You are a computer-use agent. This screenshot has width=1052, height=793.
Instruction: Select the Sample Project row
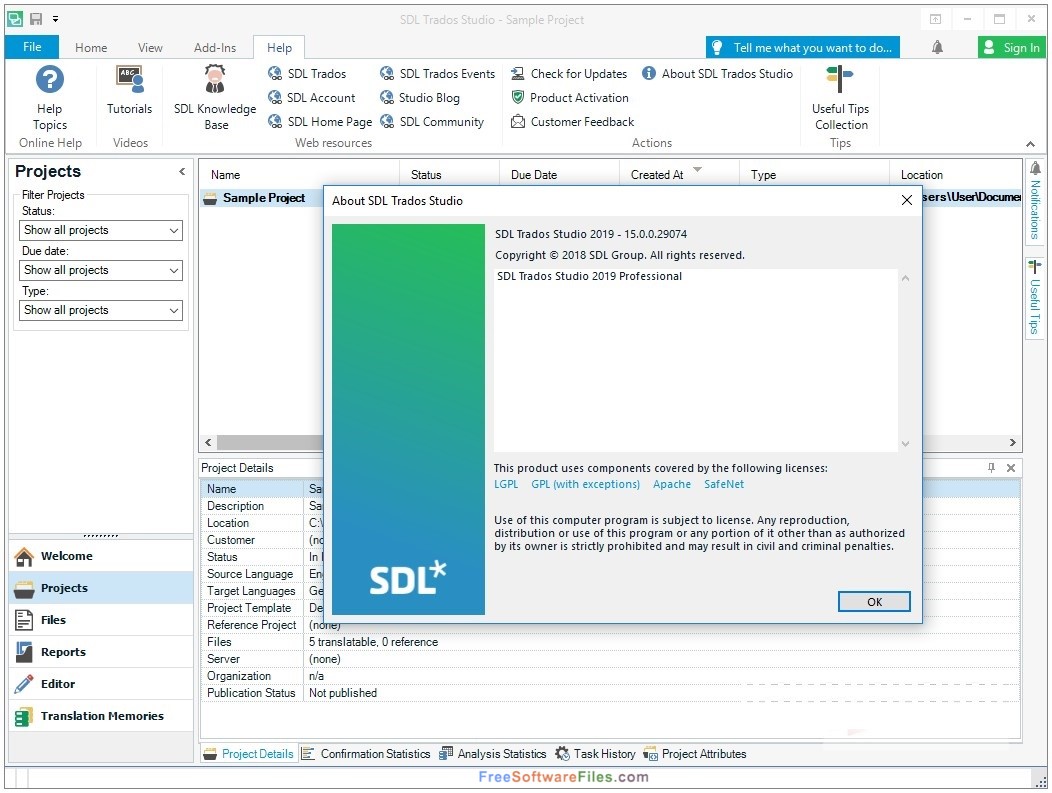tap(262, 198)
